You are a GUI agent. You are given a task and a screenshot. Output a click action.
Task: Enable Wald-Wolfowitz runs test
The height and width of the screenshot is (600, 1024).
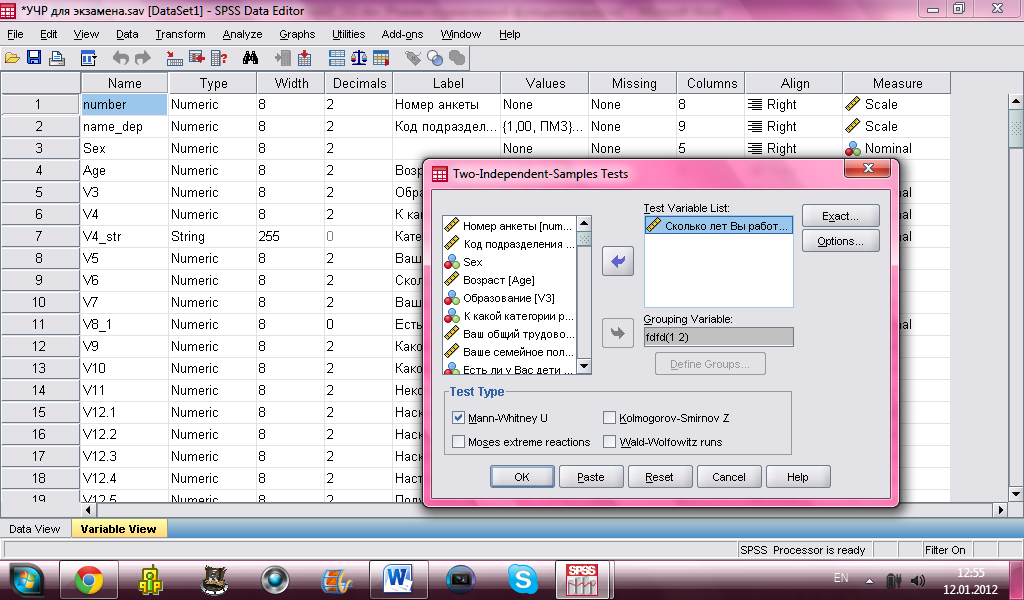(609, 442)
